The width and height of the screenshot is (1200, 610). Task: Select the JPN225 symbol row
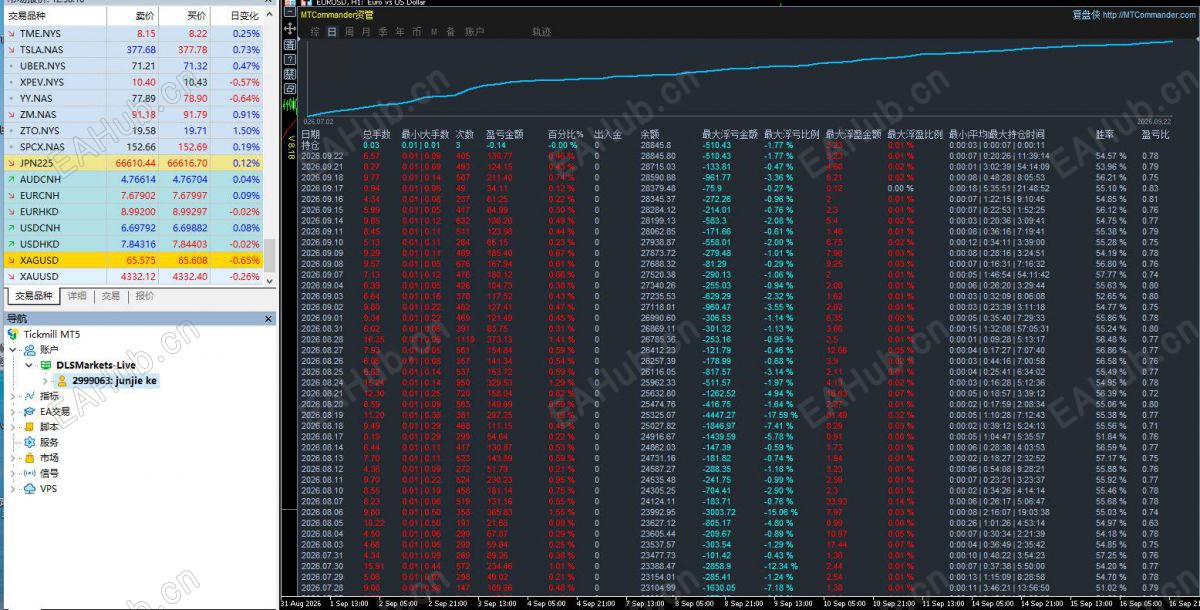[x=132, y=163]
